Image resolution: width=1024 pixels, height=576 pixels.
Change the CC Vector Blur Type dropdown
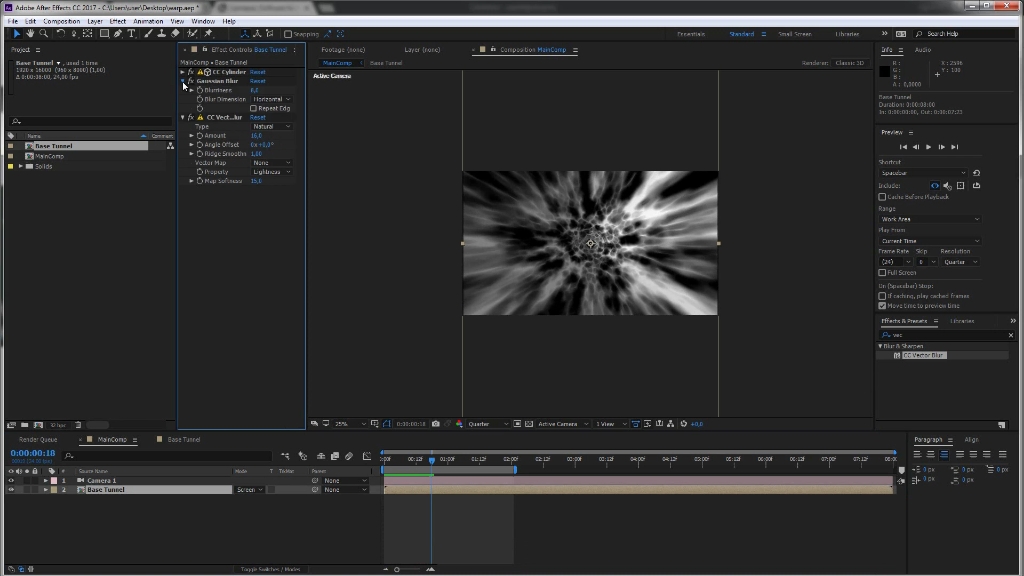click(272, 127)
